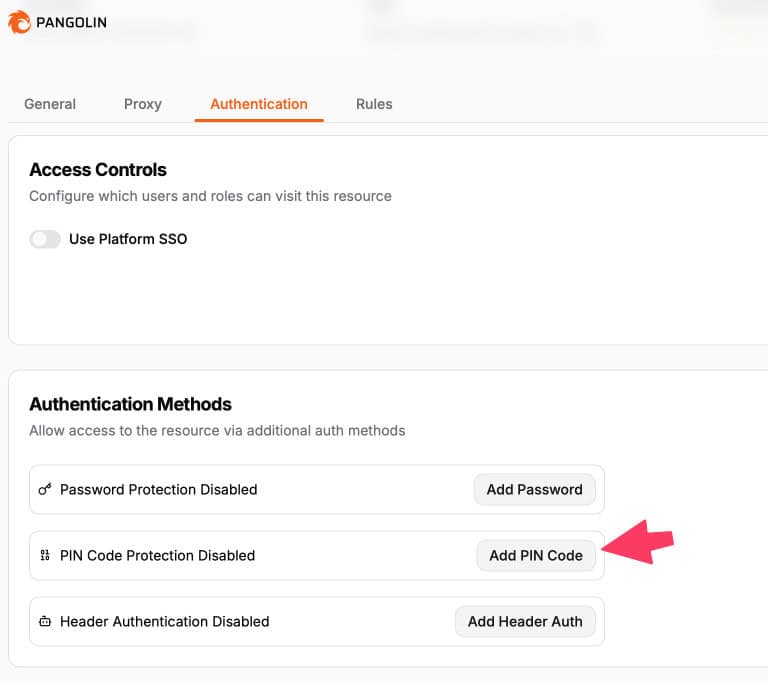Image resolution: width=768 pixels, height=681 pixels.
Task: Open the General tab
Action: click(50, 104)
